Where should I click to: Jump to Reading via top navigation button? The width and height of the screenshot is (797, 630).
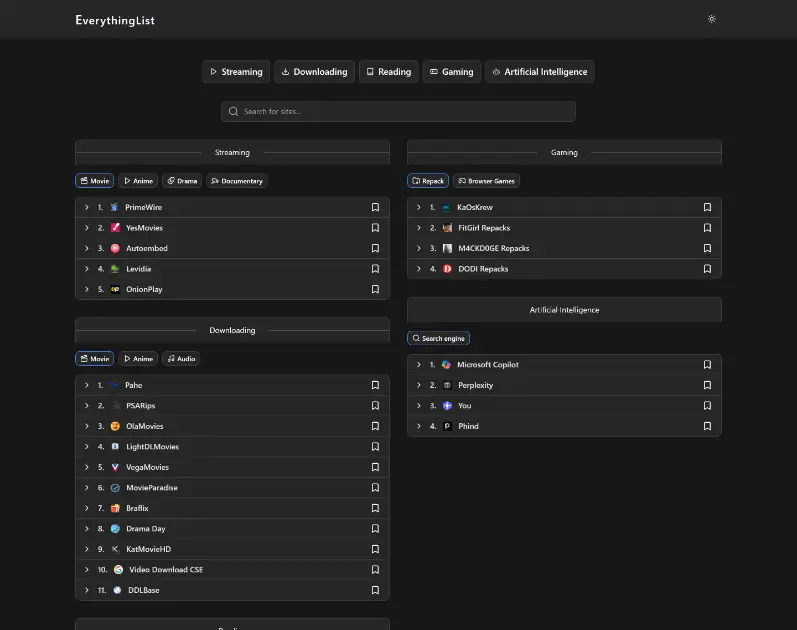389,72
